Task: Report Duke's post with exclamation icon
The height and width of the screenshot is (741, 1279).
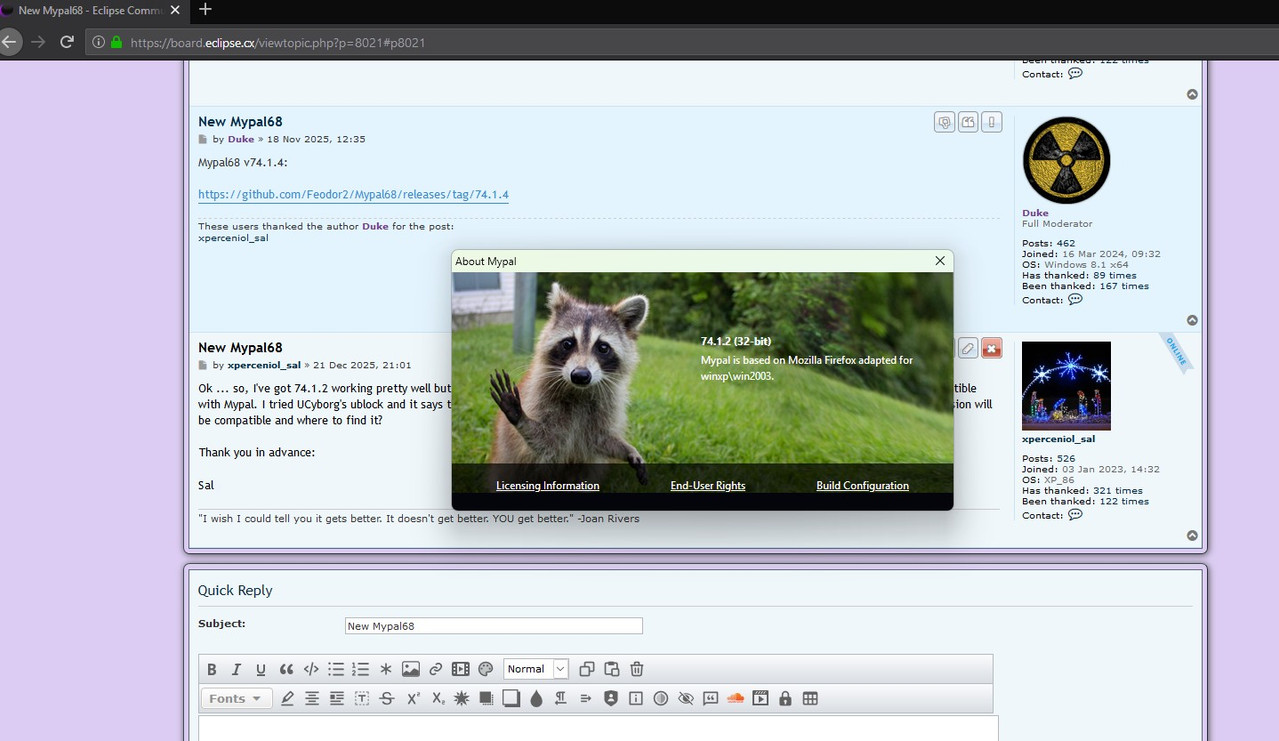Action: coord(992,122)
